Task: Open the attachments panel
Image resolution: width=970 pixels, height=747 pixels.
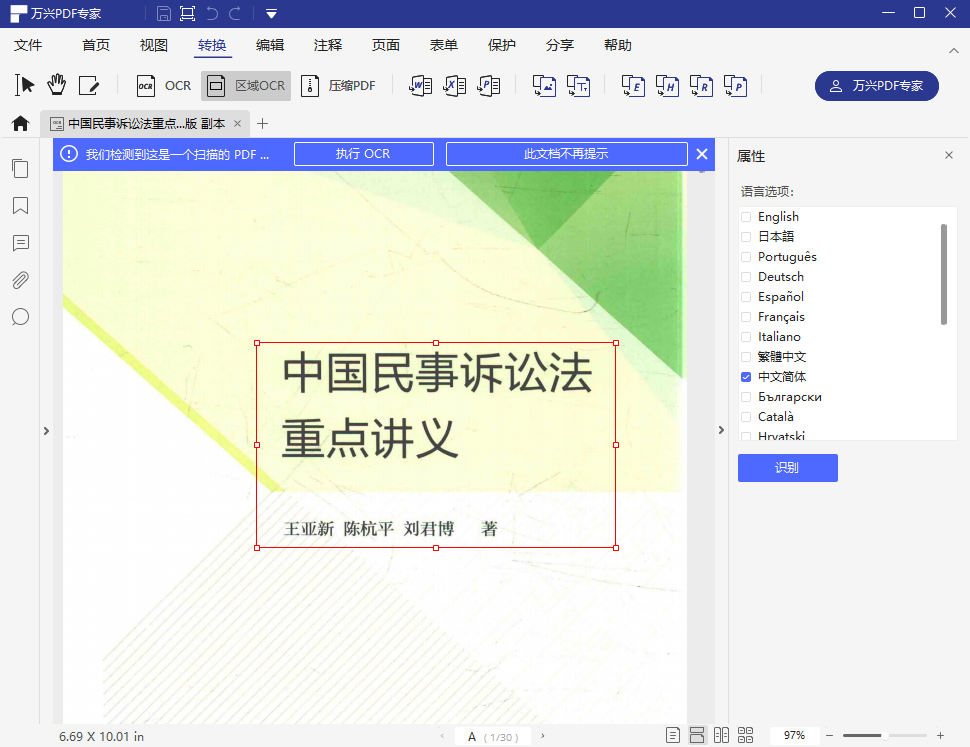Action: point(20,280)
